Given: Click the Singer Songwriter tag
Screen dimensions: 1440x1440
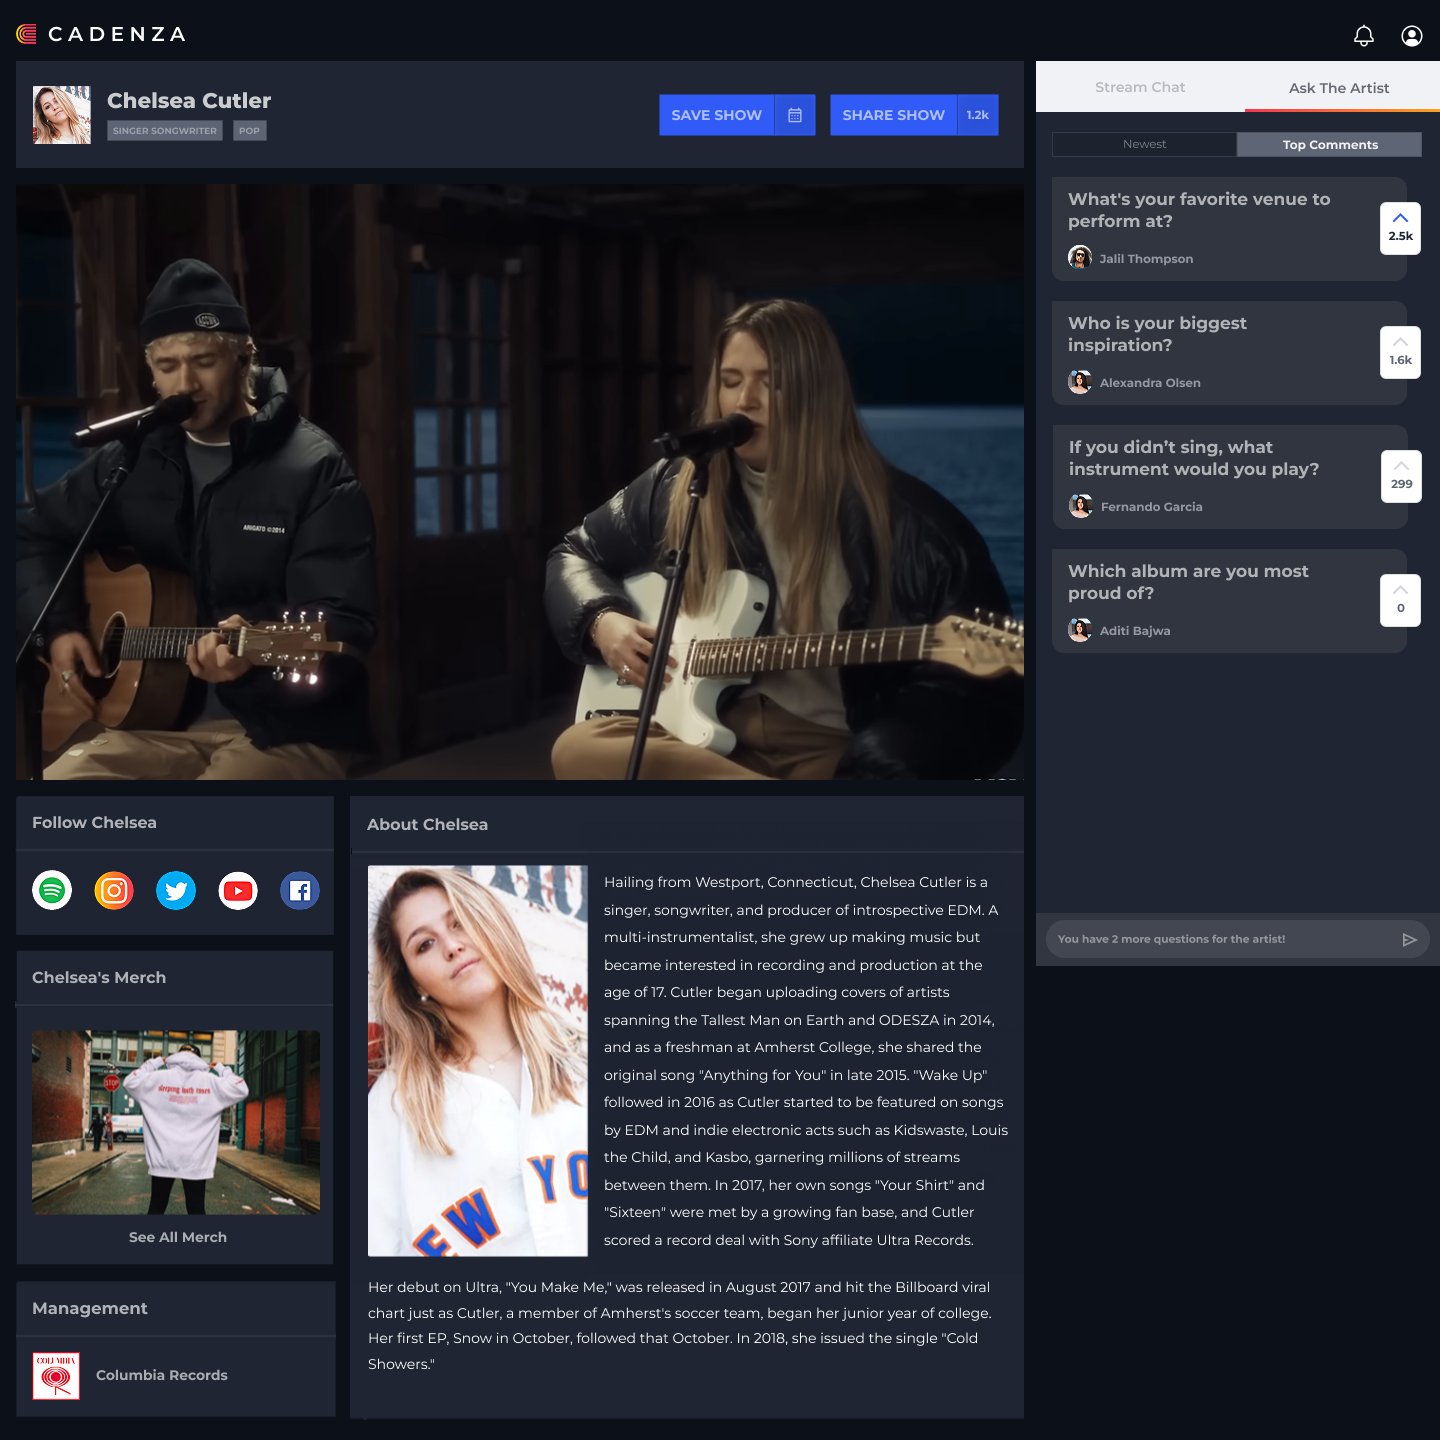Looking at the screenshot, I should [165, 130].
